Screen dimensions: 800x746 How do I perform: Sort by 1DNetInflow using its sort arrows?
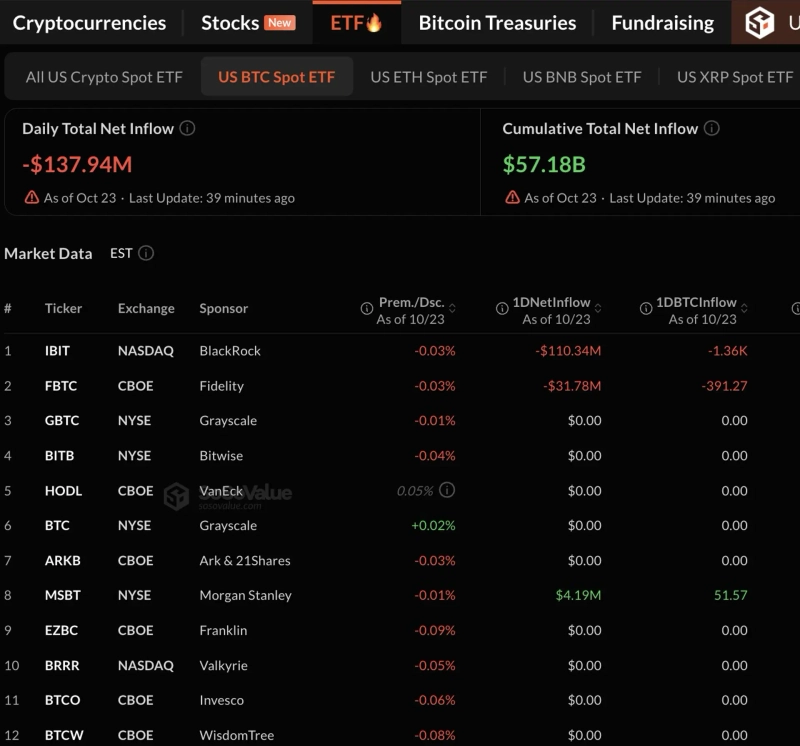[598, 308]
